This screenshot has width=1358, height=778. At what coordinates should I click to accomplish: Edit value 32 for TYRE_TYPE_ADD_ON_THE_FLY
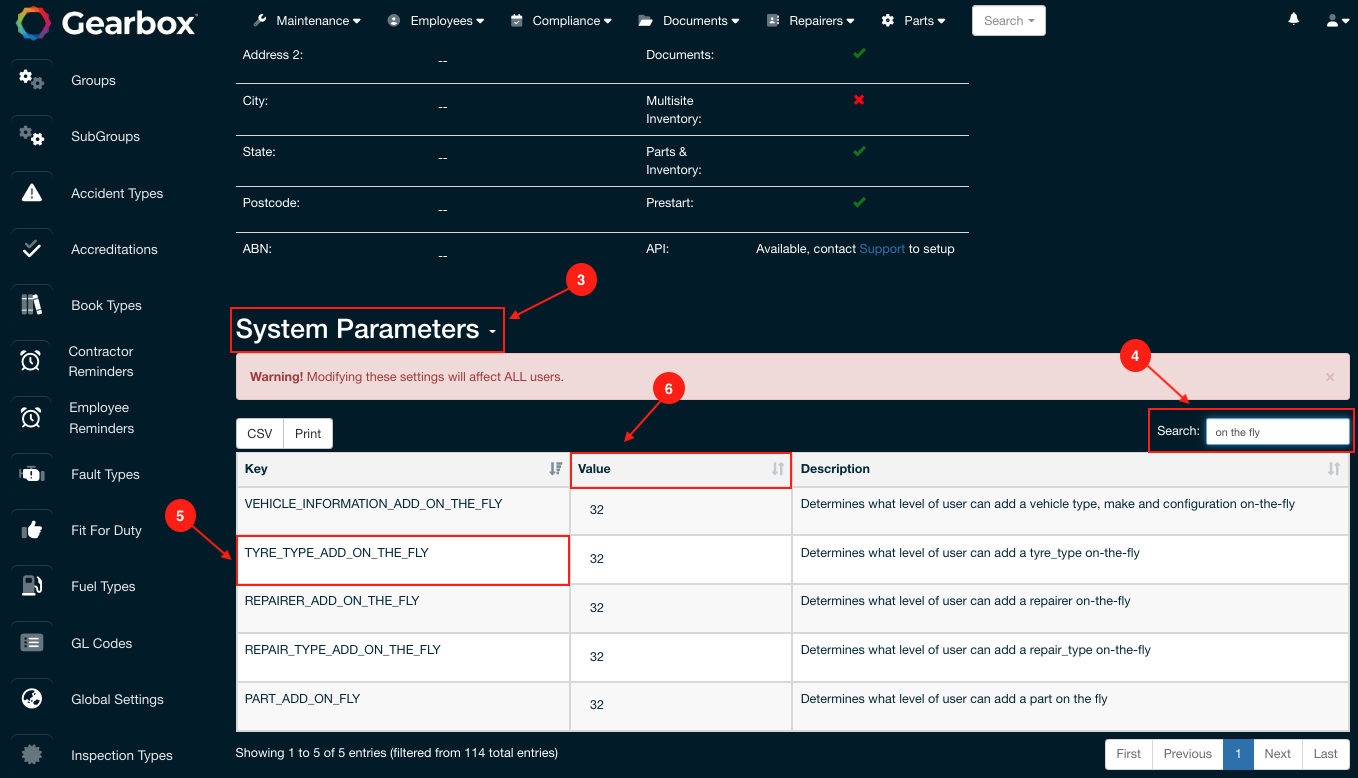597,559
